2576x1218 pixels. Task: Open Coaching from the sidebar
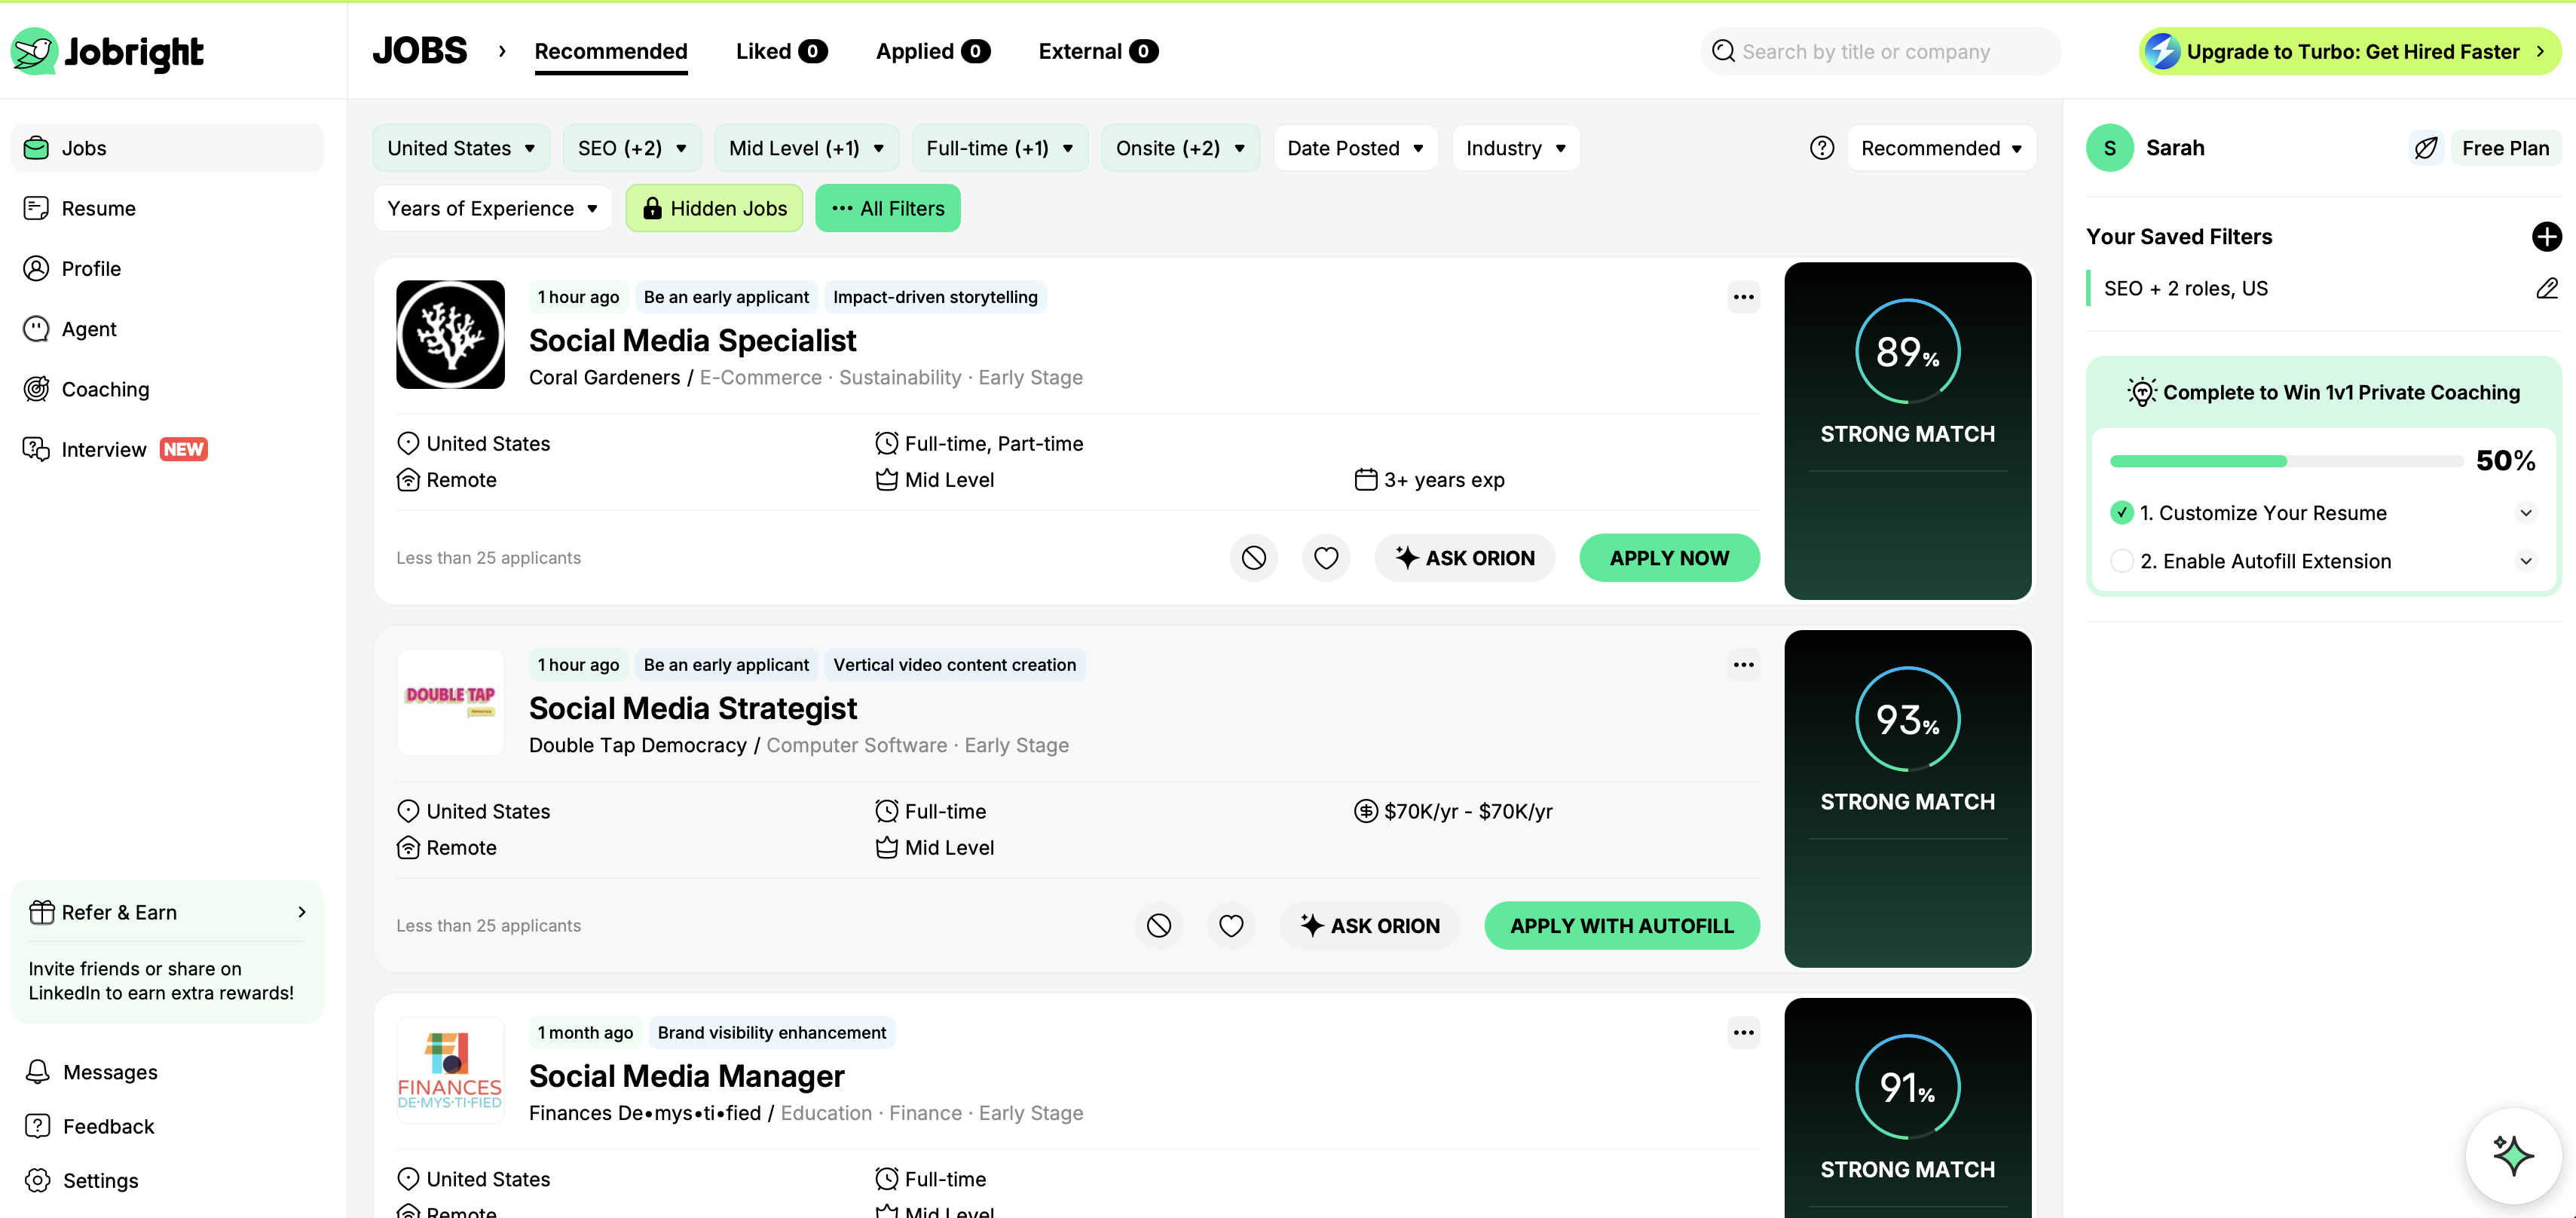point(167,389)
